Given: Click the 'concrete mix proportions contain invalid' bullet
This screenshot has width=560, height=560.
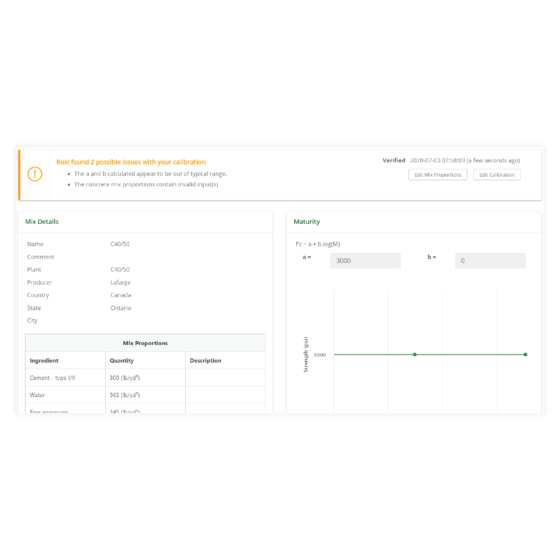Looking at the screenshot, I should coord(146,184).
